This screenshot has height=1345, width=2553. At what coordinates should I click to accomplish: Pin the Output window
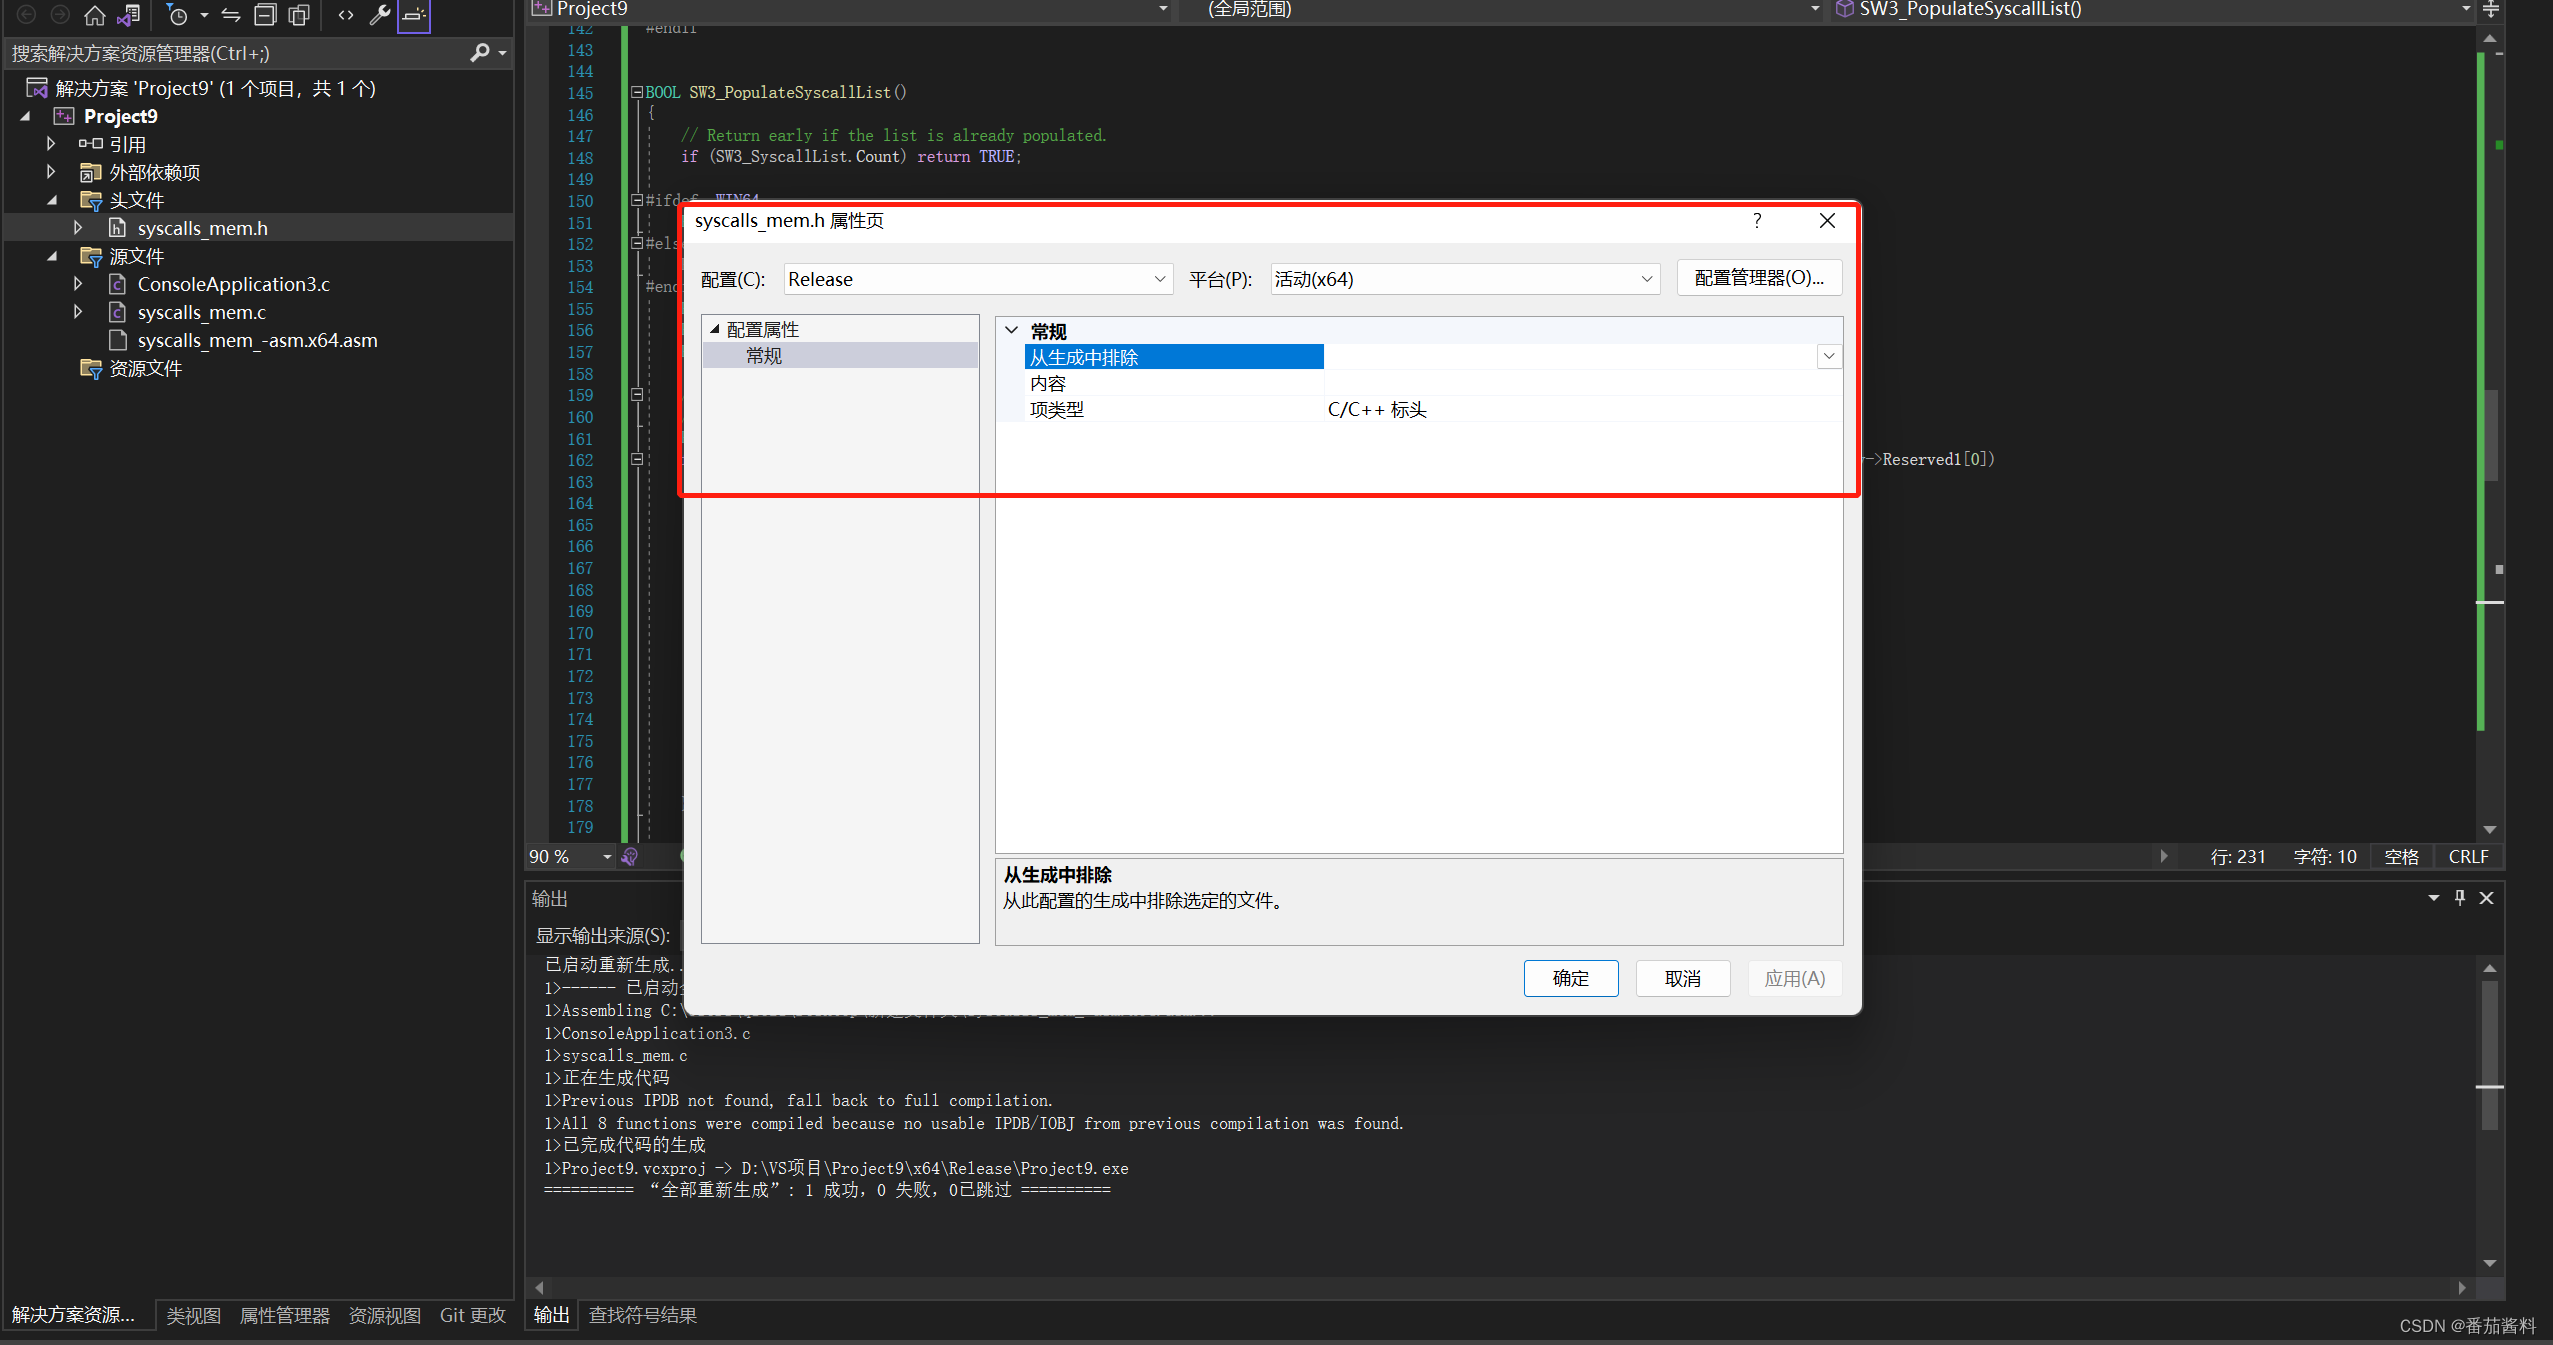(x=2460, y=898)
